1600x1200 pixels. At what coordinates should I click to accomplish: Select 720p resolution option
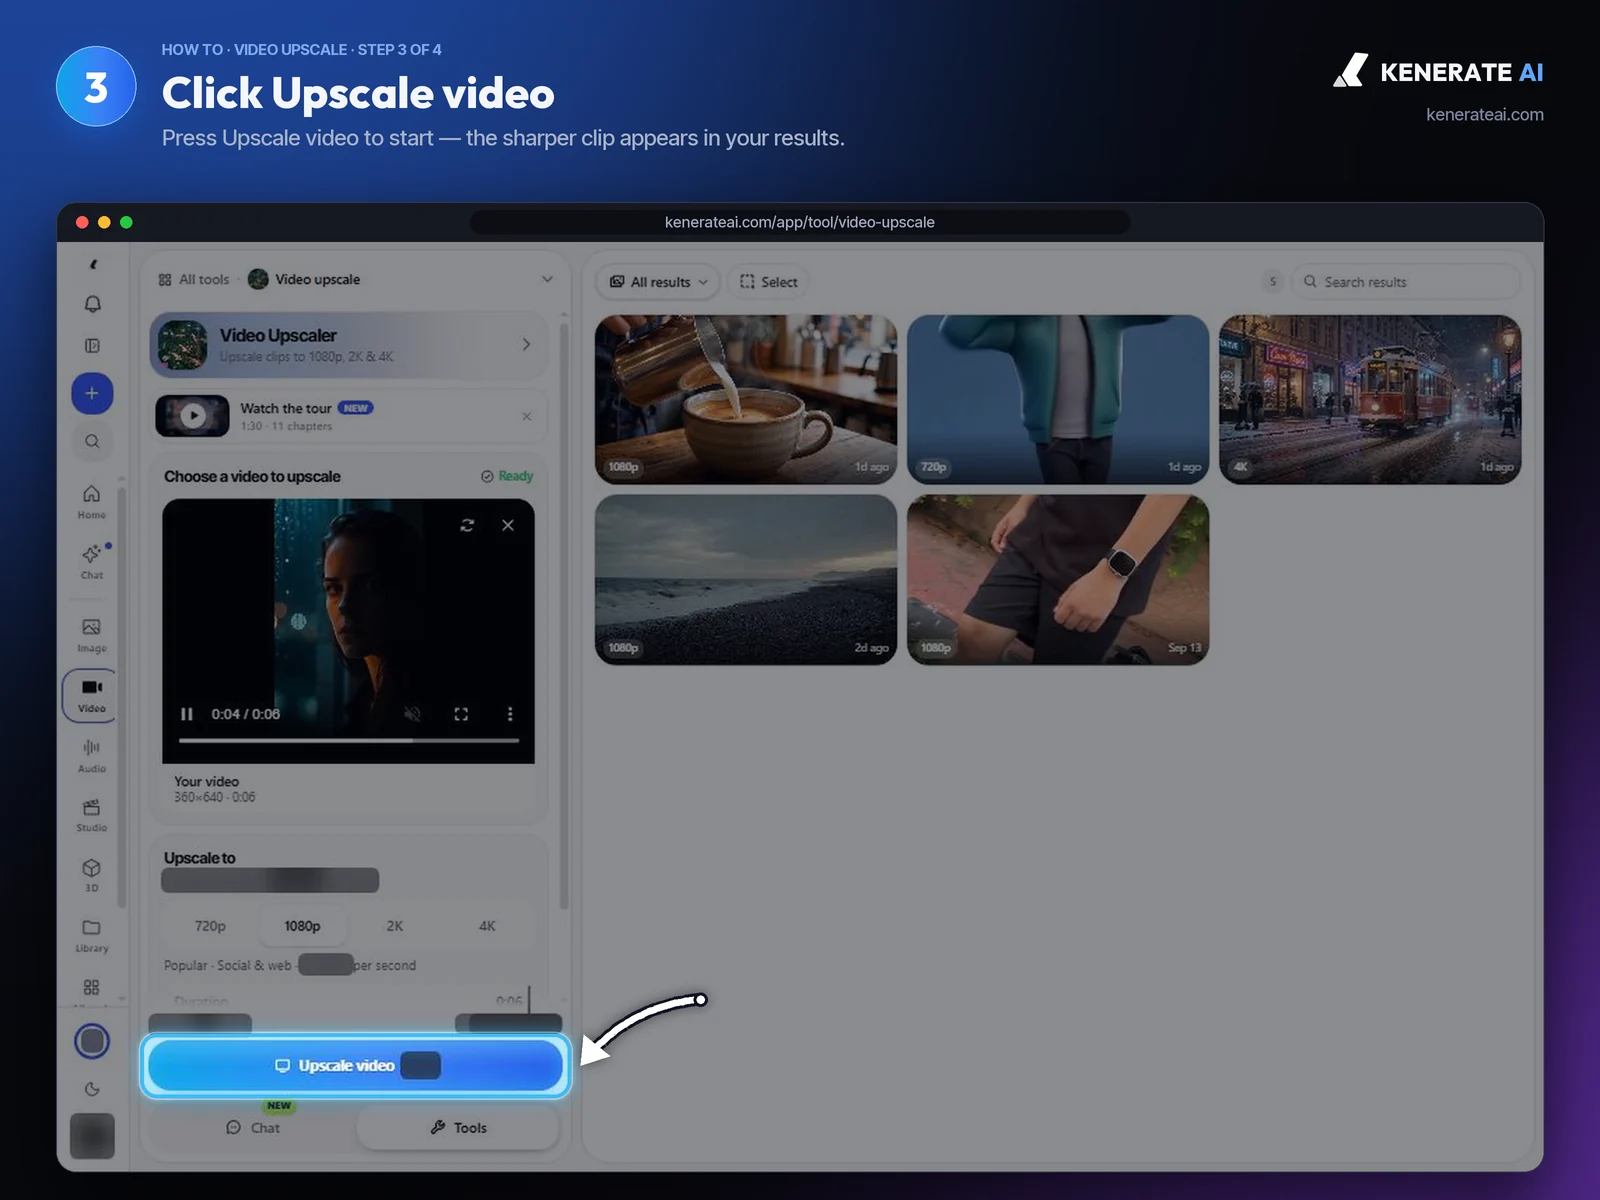210,926
